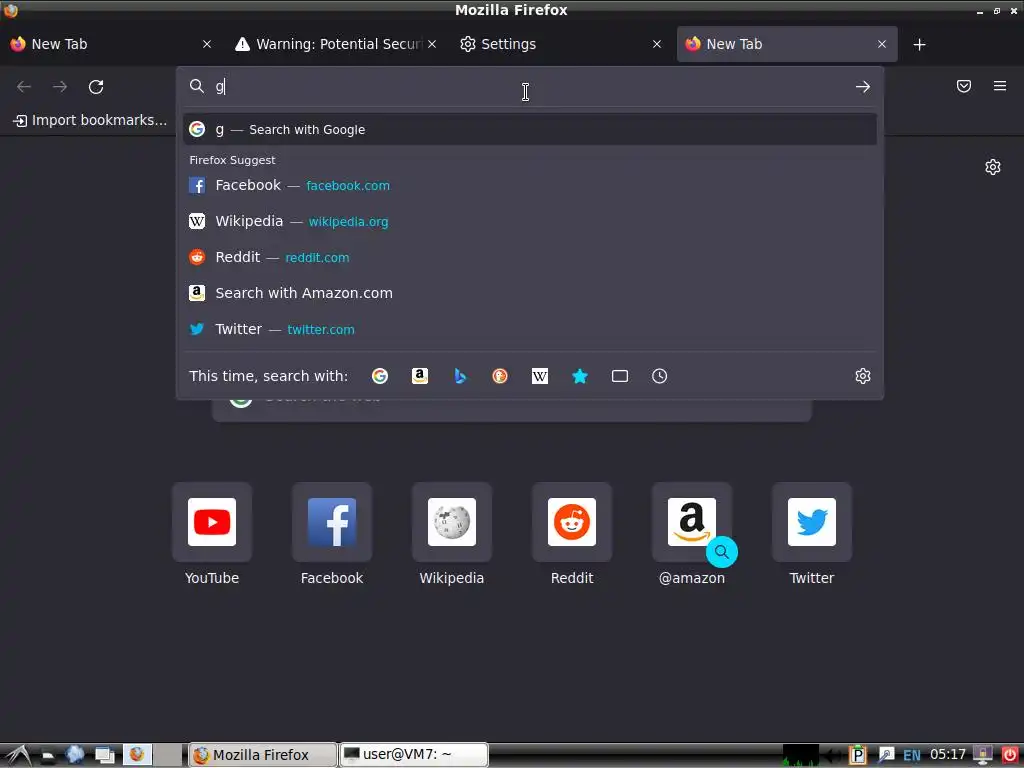Switch to Mozilla Firefox taskbar window

point(263,755)
